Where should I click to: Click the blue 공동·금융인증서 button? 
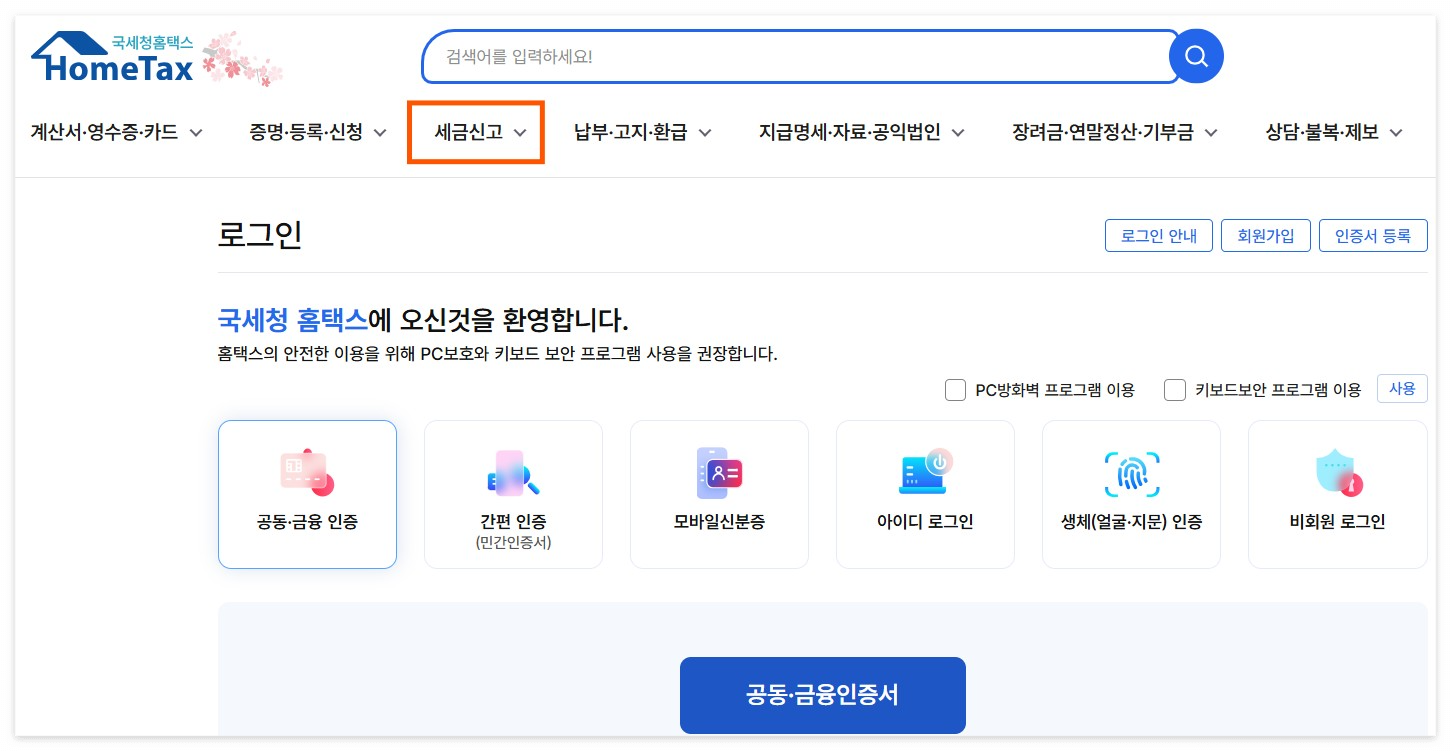point(823,695)
